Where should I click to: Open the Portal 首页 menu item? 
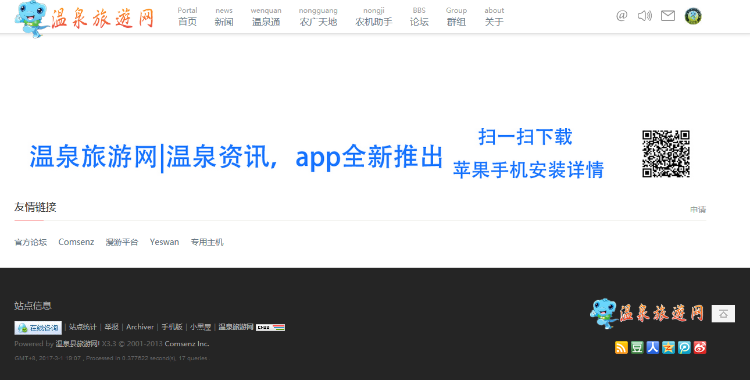187,17
